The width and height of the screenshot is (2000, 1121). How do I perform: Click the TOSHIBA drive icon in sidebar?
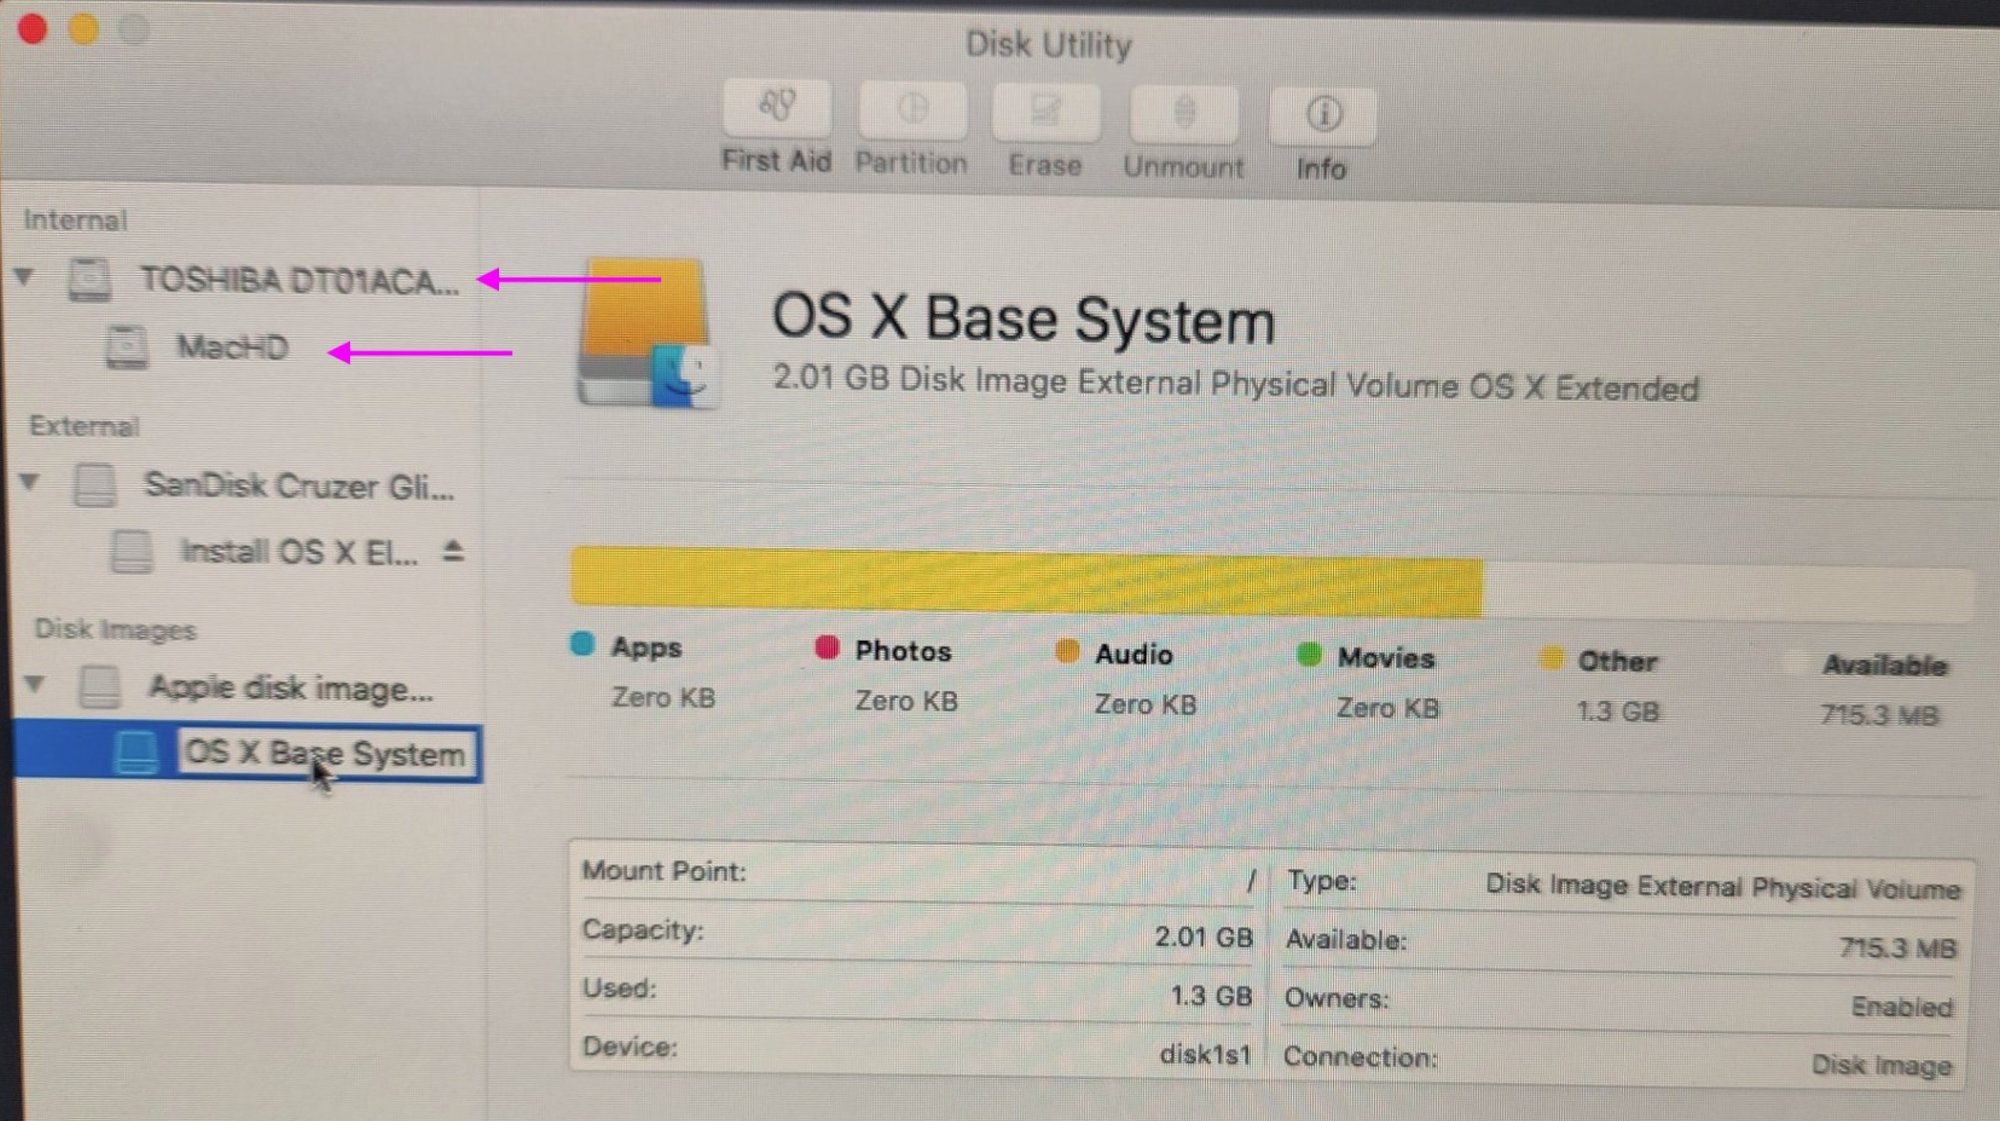click(x=89, y=279)
